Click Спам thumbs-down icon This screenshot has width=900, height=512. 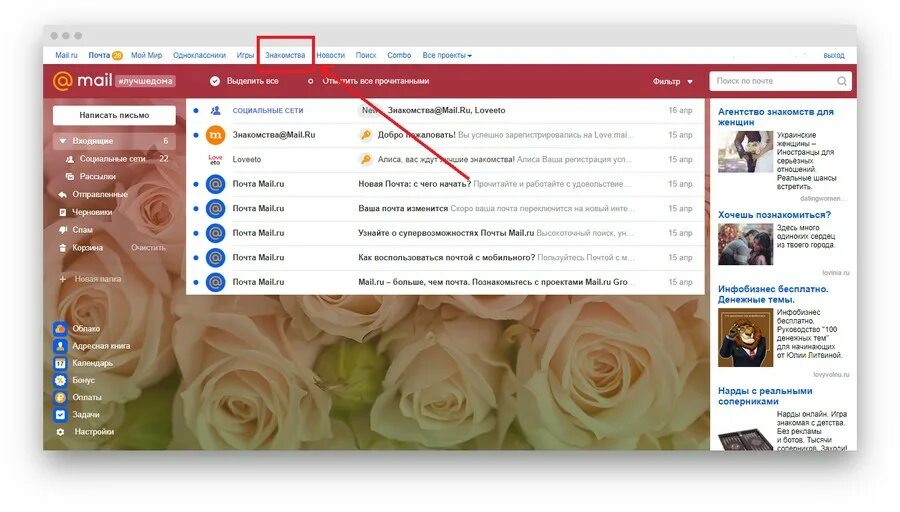pyautogui.click(x=63, y=230)
